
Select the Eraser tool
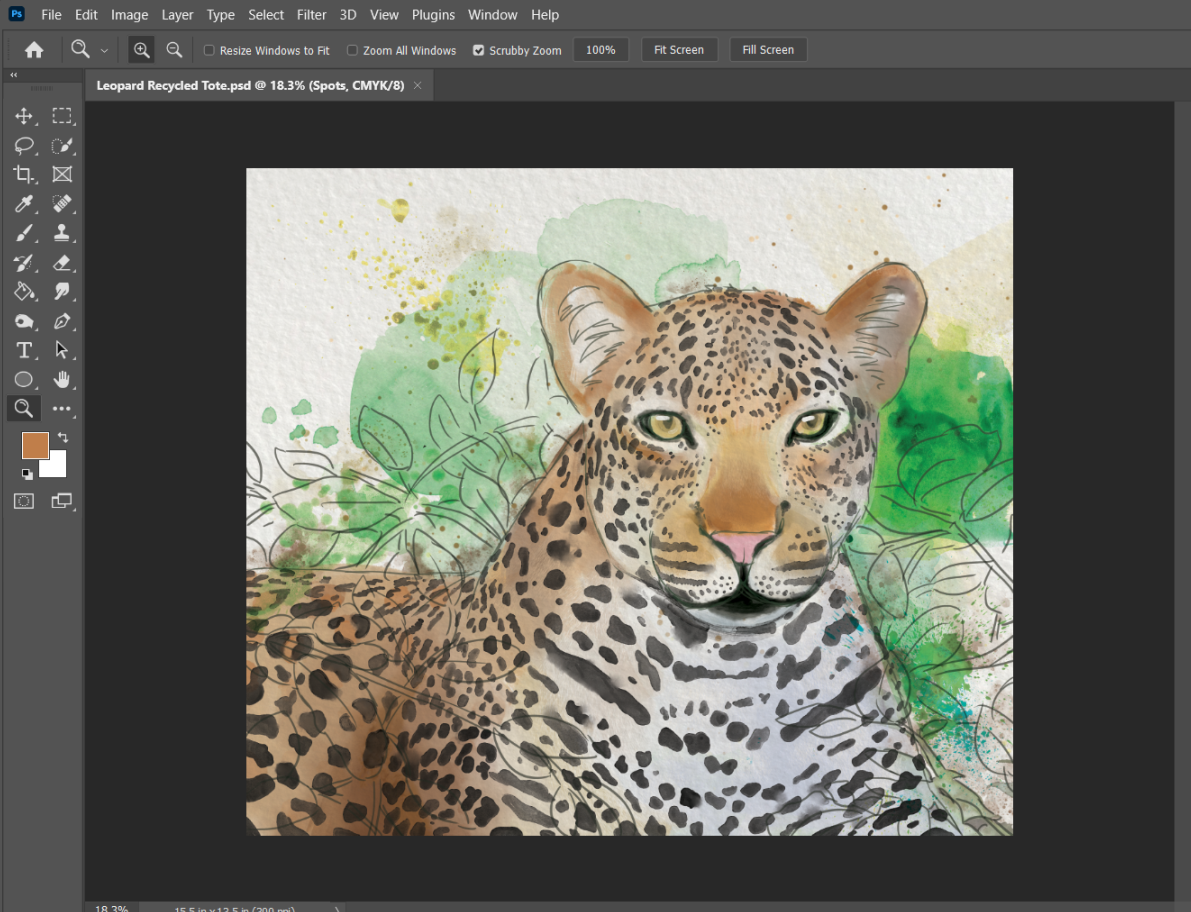62,263
